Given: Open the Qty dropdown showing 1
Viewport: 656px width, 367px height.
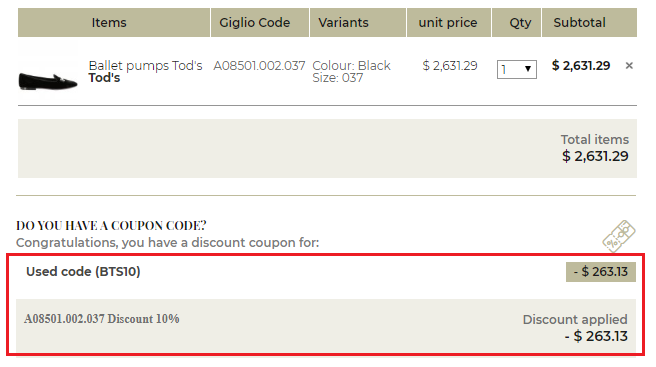Looking at the screenshot, I should 517,69.
